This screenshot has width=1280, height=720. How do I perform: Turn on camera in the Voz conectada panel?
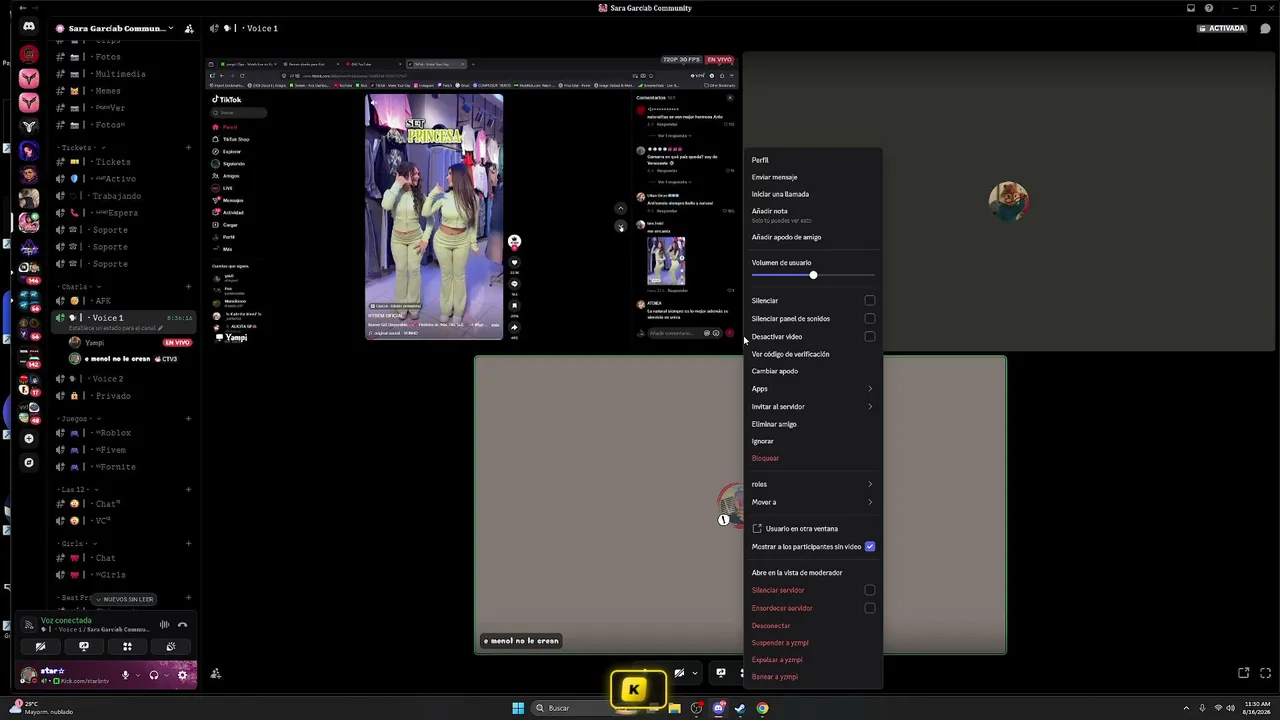pos(40,646)
